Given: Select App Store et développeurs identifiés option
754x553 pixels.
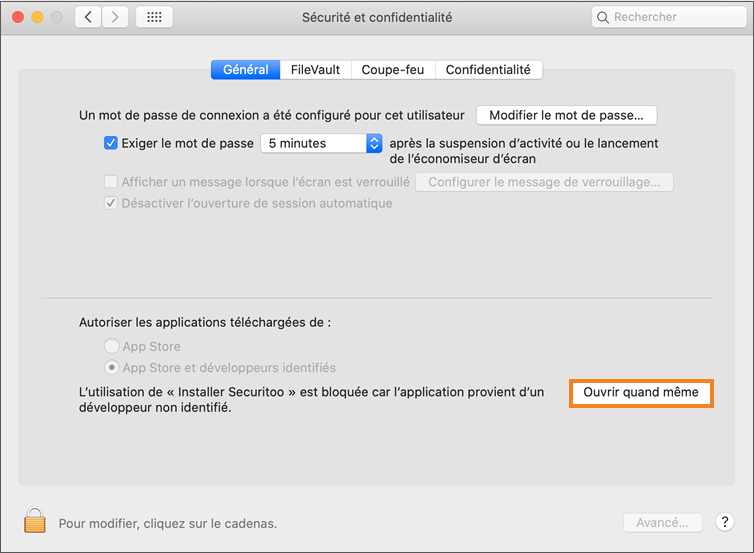Looking at the screenshot, I should click(111, 368).
